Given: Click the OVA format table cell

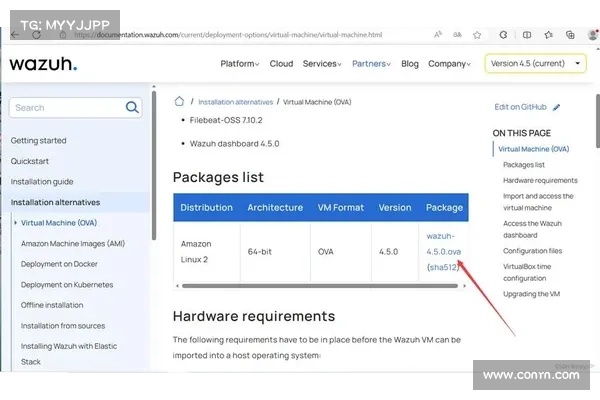Looking at the screenshot, I should point(341,251).
